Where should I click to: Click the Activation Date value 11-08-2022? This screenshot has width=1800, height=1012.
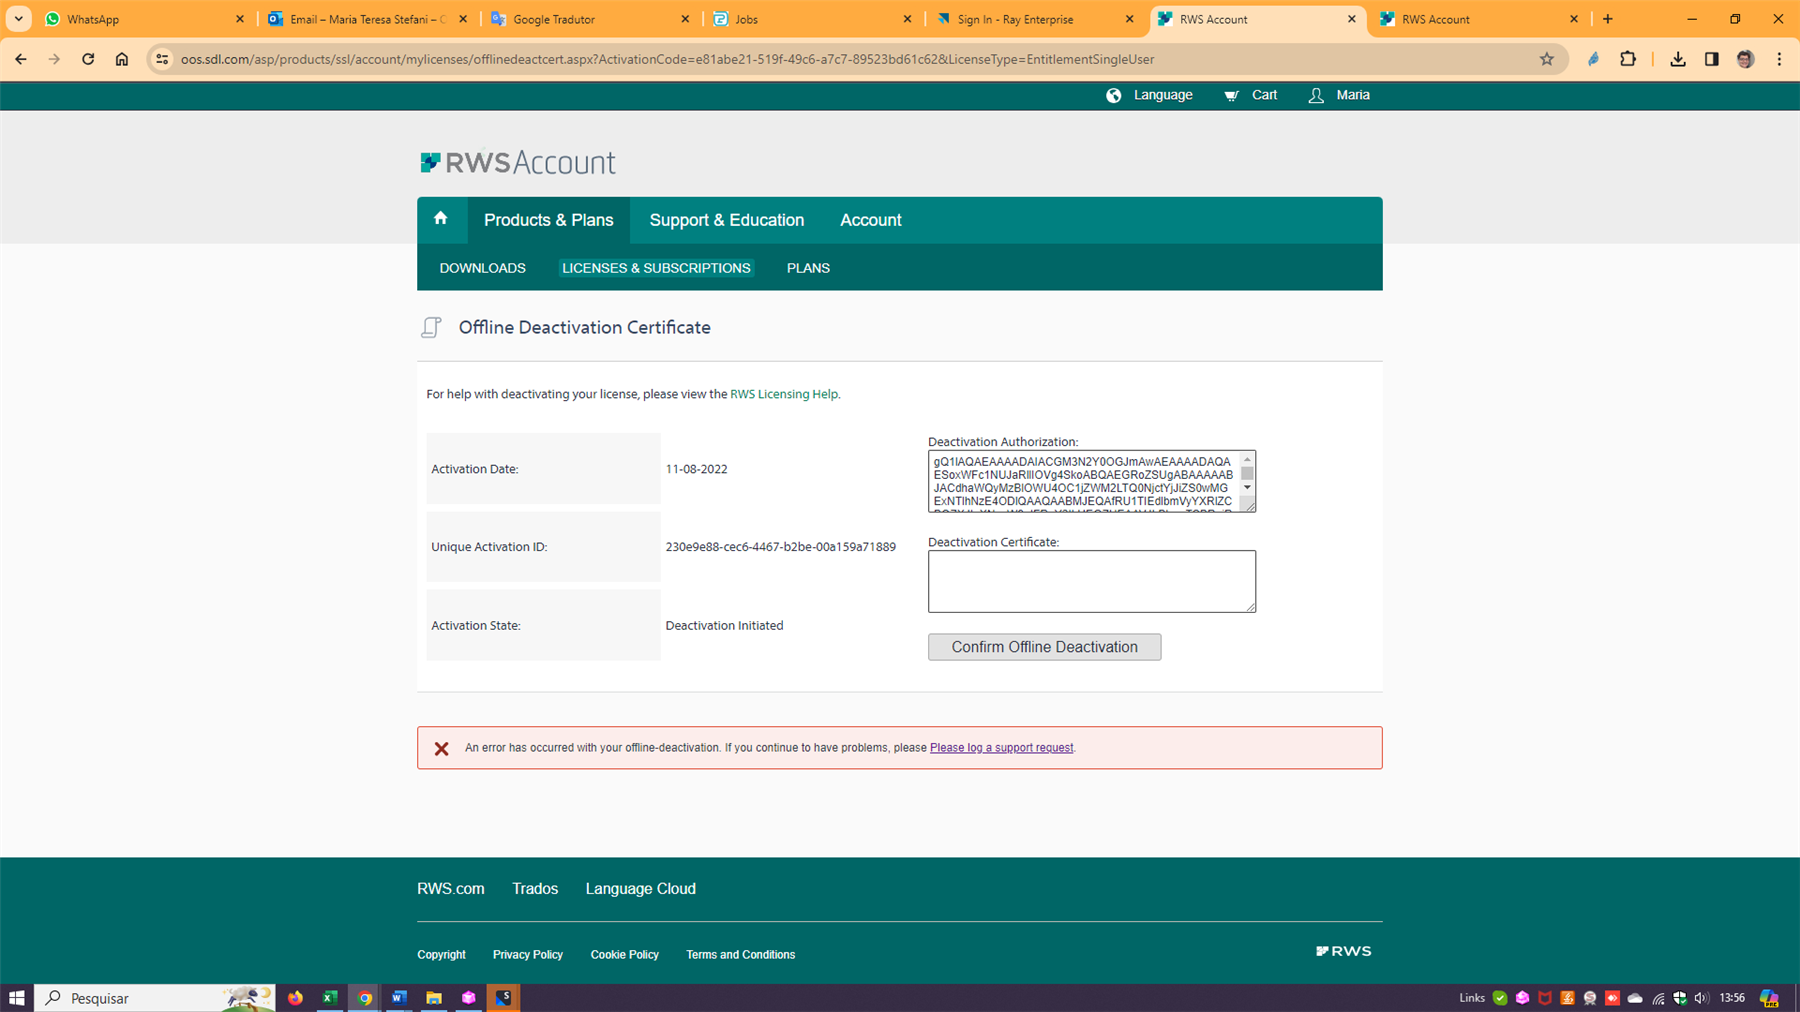coord(697,469)
